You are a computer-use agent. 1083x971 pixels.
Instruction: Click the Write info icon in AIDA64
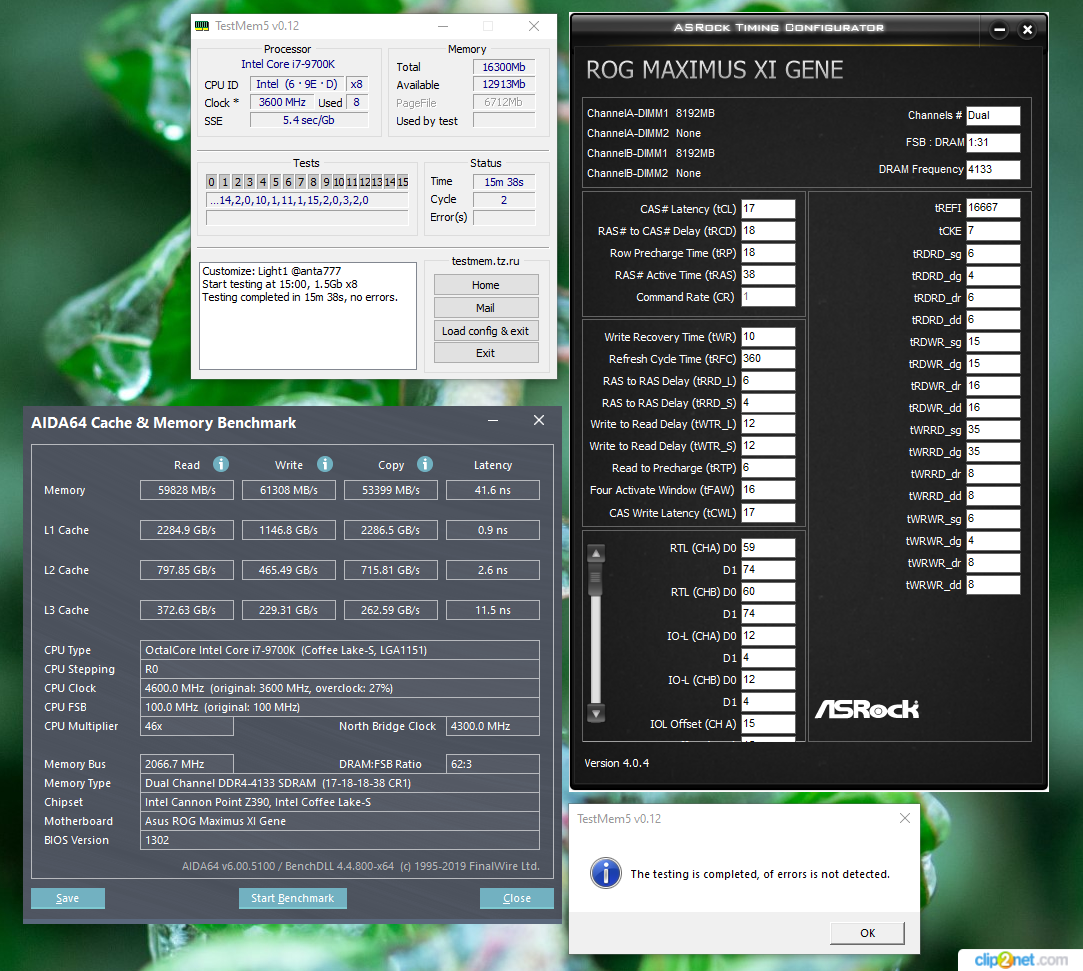tap(325, 464)
